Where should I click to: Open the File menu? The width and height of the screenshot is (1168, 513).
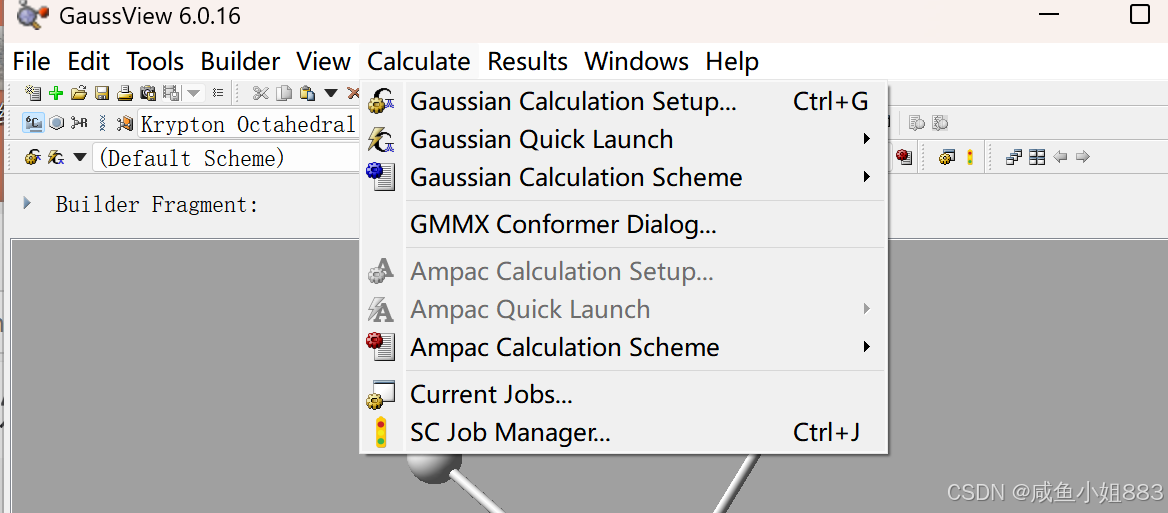(x=31, y=61)
